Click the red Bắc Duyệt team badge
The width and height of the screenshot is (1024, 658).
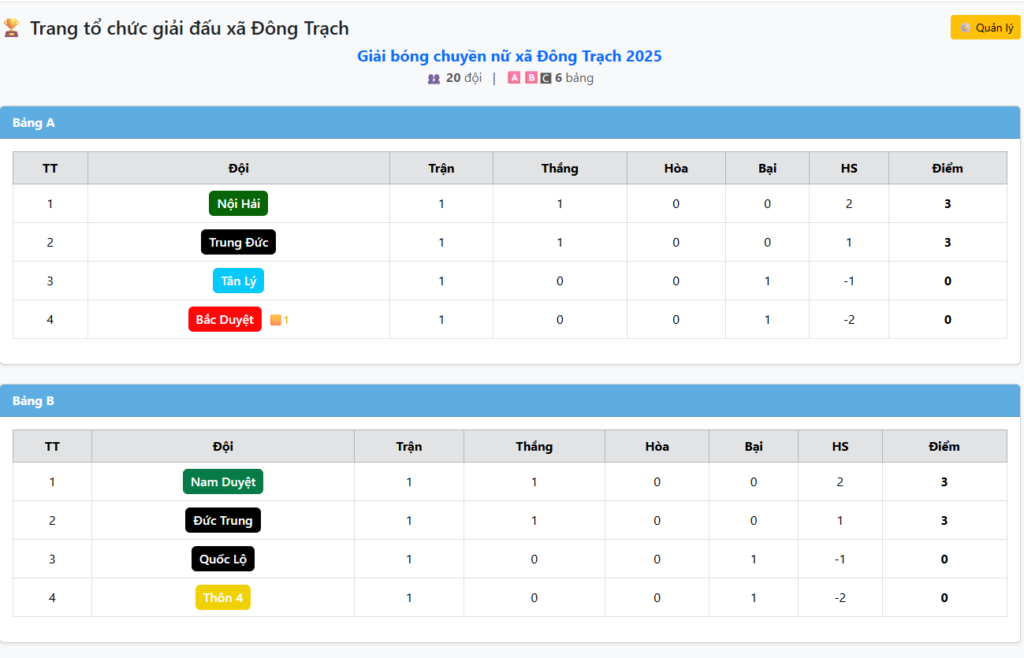pos(225,320)
